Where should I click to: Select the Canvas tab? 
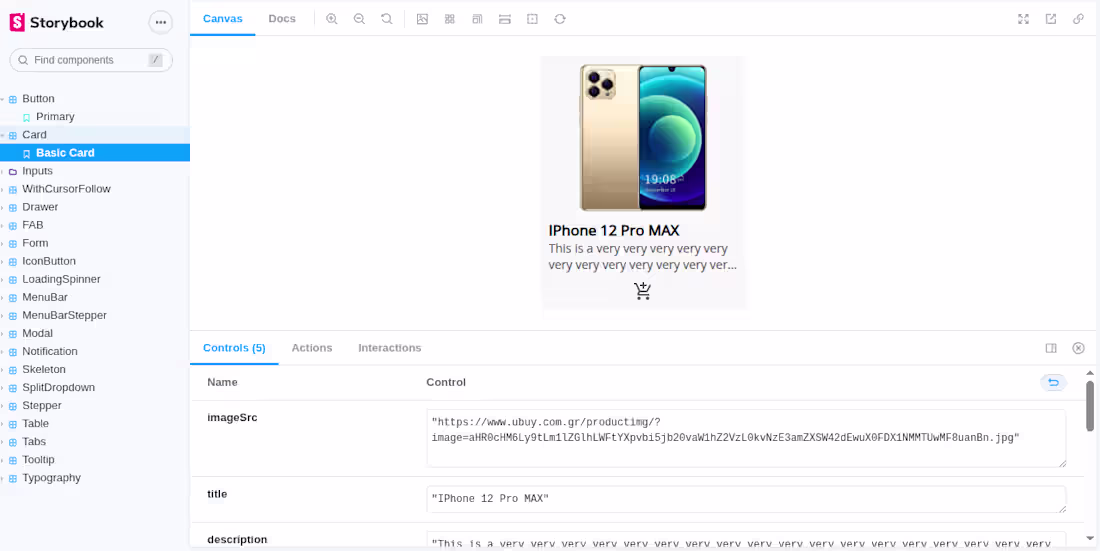coord(222,19)
